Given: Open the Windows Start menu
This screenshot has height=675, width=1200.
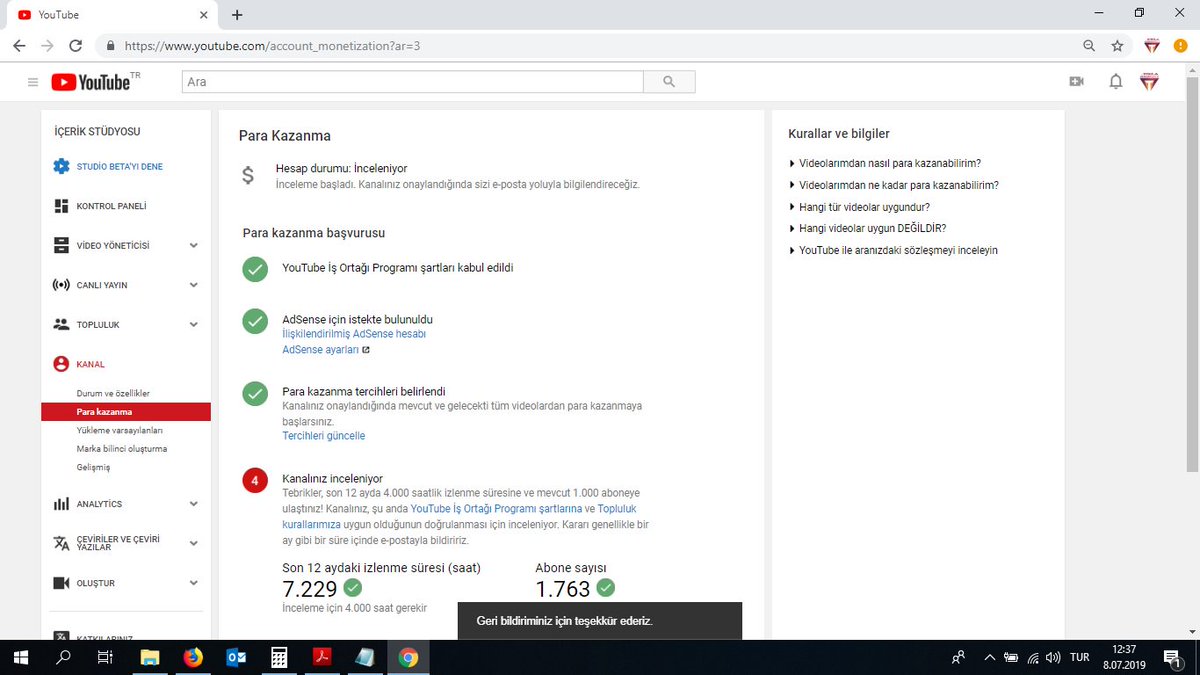Looking at the screenshot, I should (x=20, y=657).
